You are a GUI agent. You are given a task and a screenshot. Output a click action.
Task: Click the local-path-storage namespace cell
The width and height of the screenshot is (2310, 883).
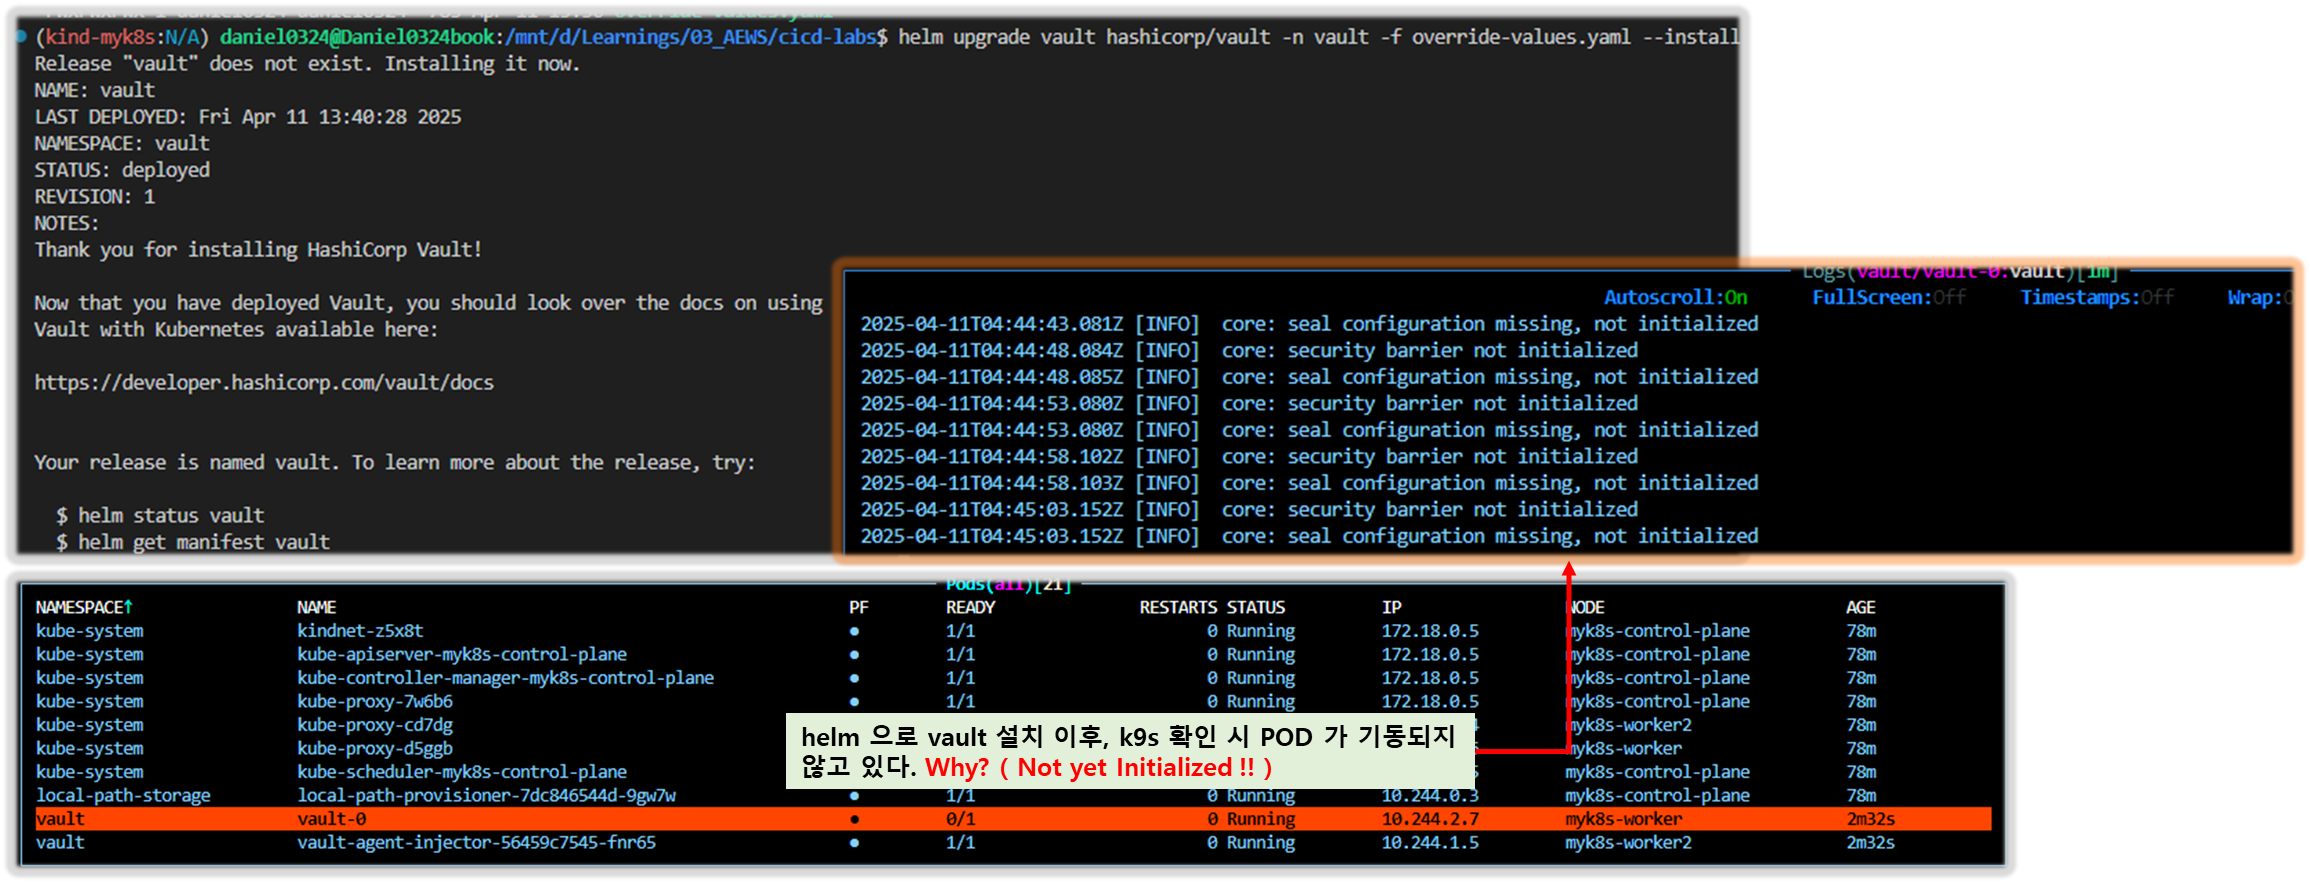pos(123,795)
